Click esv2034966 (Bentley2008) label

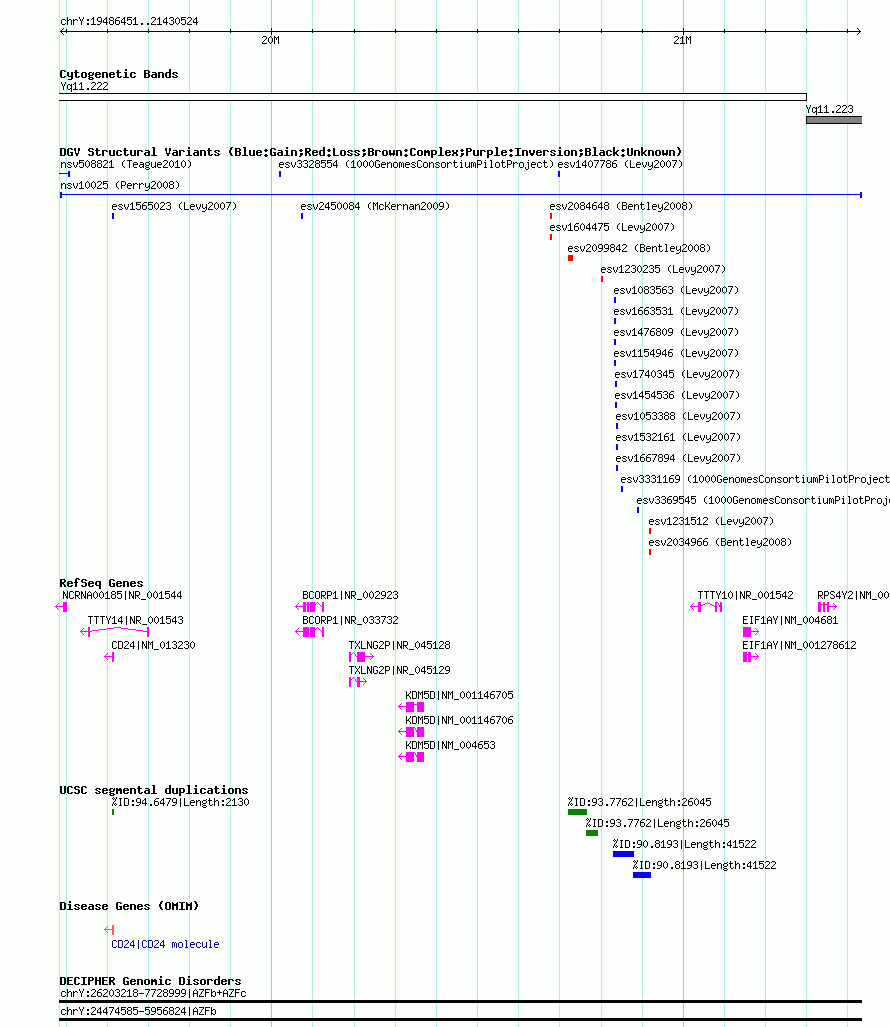720,542
